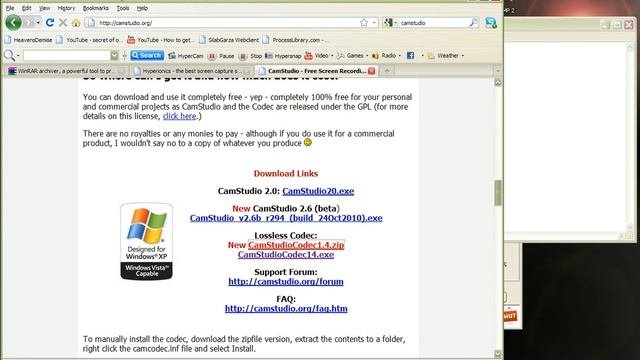Click the vertical scrollbar thumb
The height and width of the screenshot is (360, 640).
click(x=498, y=193)
